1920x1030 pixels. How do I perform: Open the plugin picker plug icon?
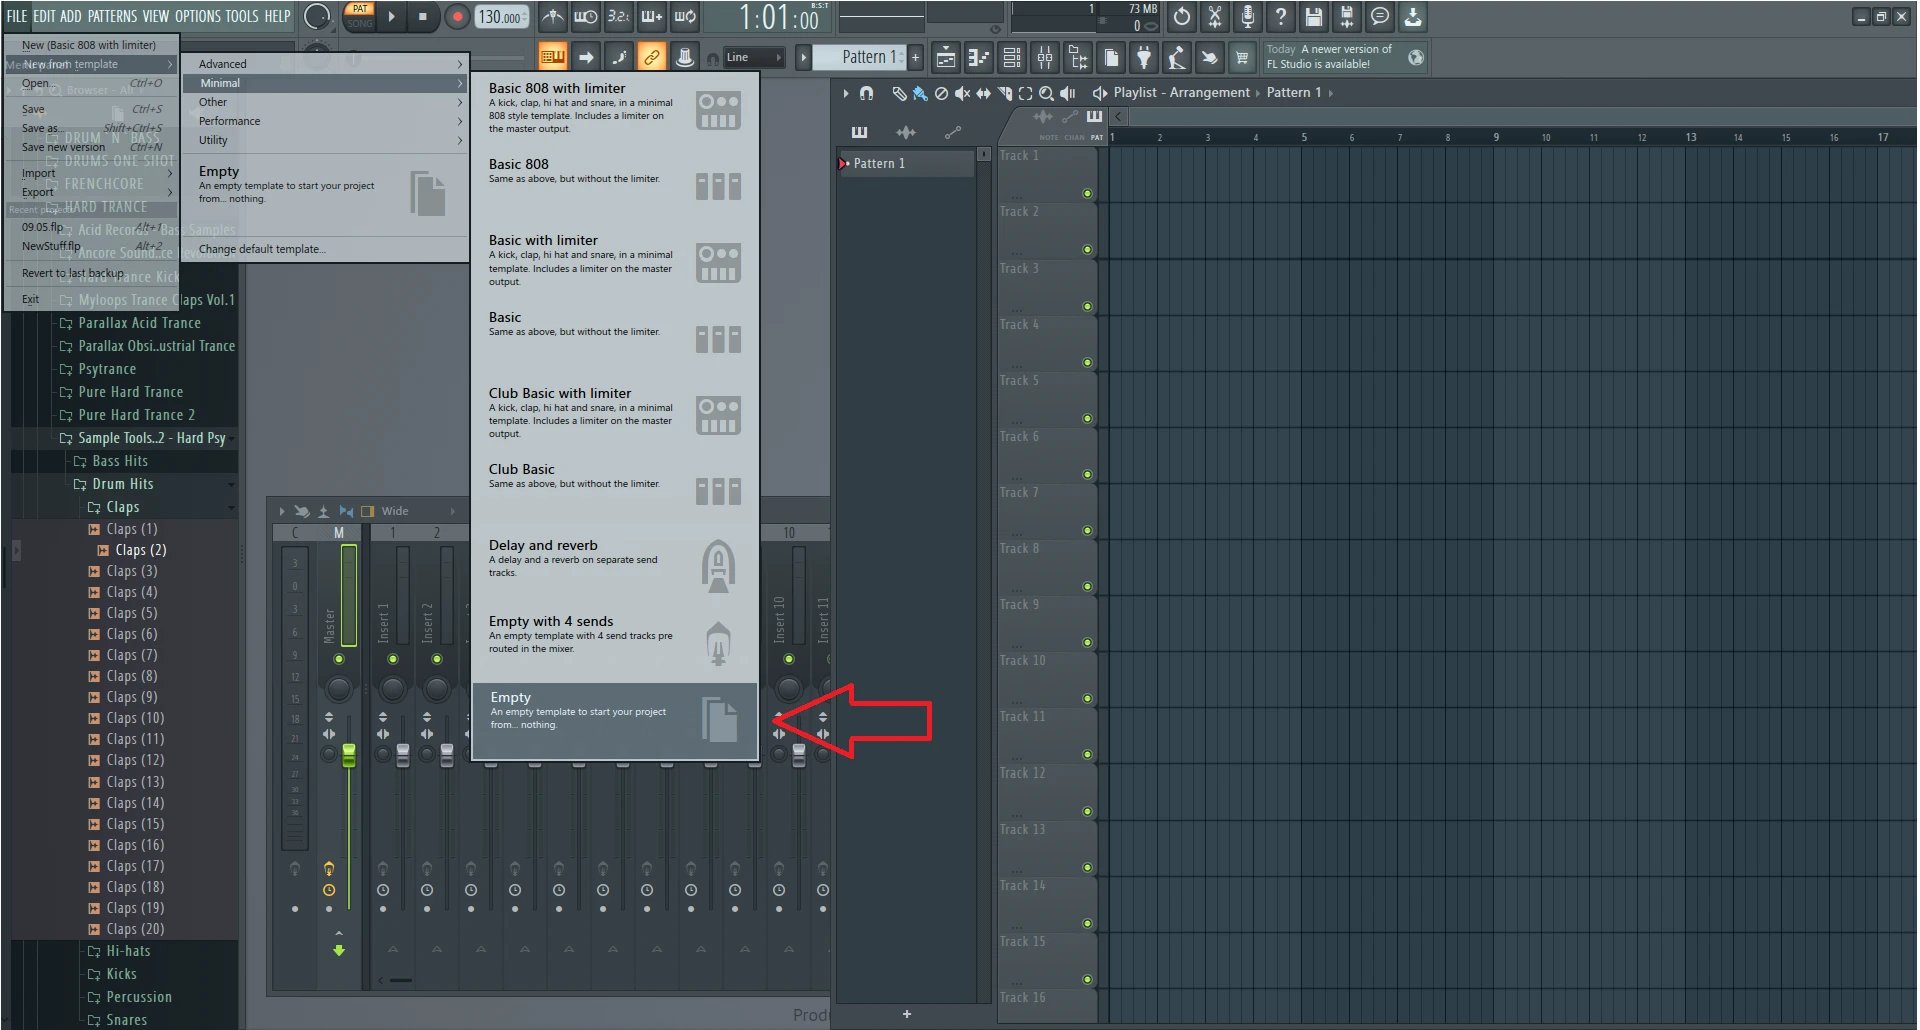point(1144,58)
